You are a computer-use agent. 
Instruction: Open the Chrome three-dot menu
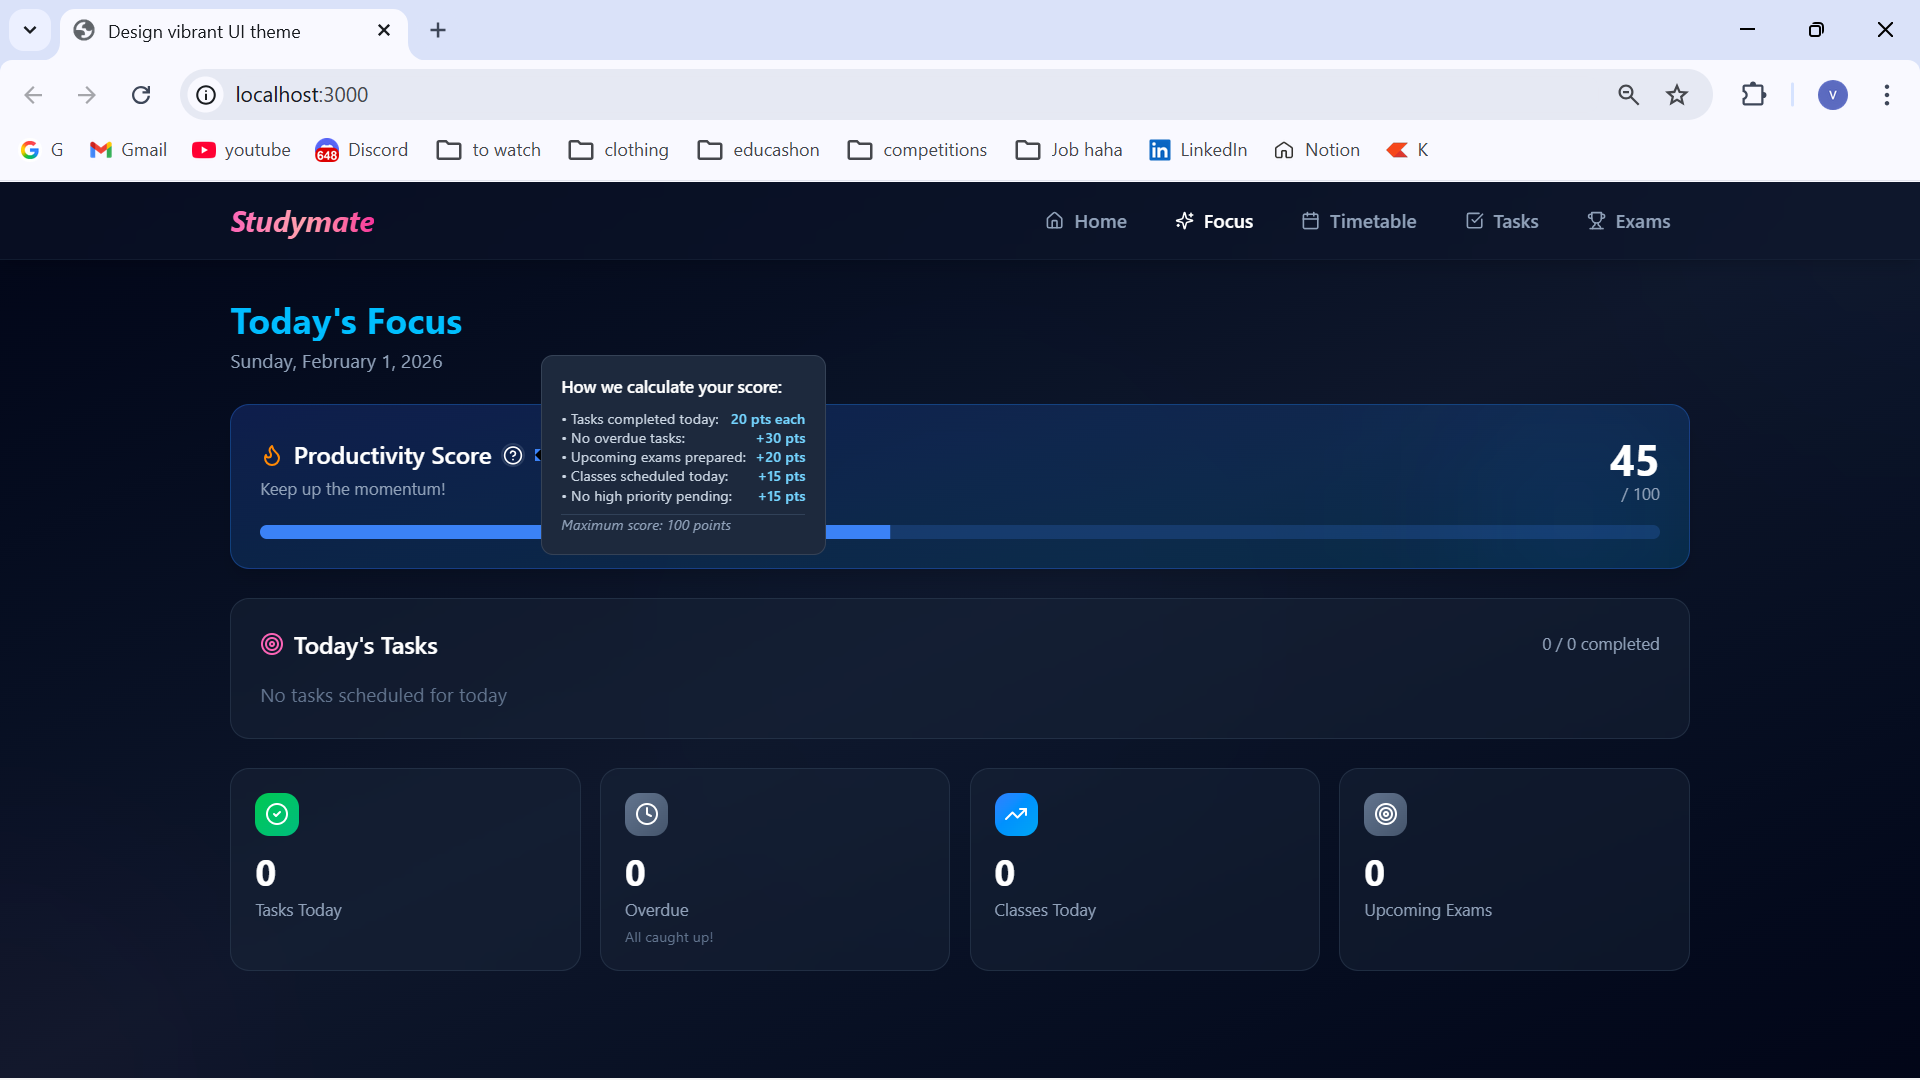pos(1887,95)
